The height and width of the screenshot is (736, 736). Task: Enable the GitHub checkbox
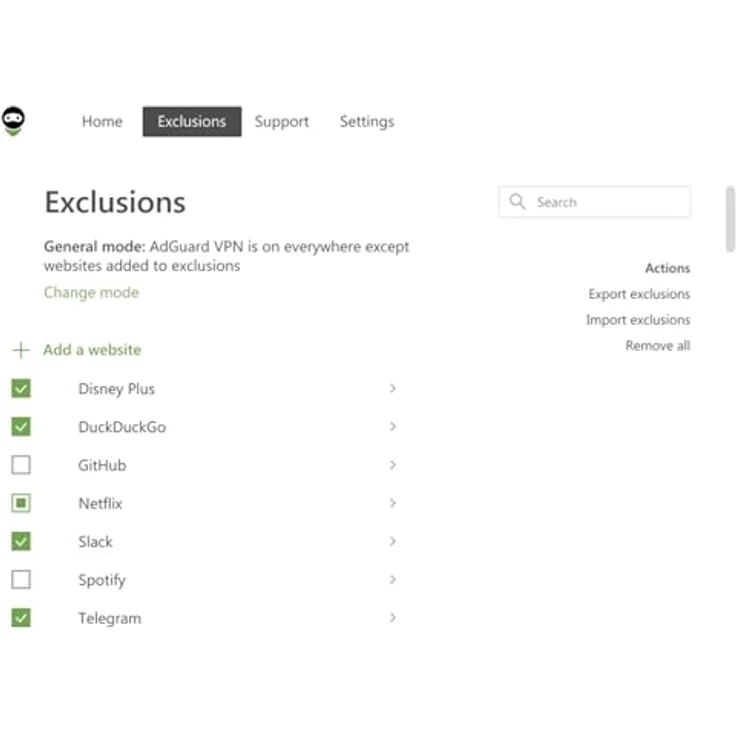pyautogui.click(x=21, y=465)
